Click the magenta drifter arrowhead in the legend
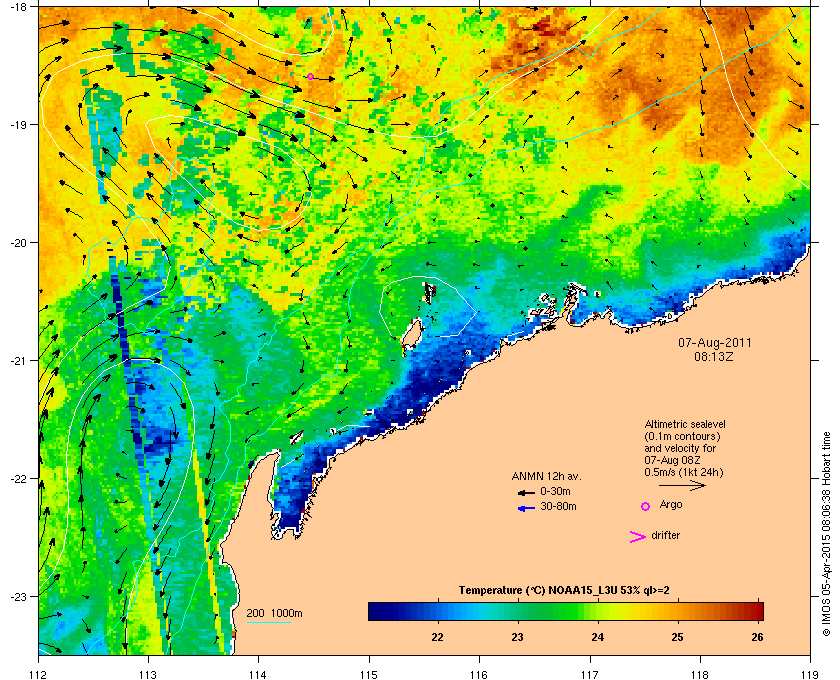840x680 pixels. pos(638,537)
